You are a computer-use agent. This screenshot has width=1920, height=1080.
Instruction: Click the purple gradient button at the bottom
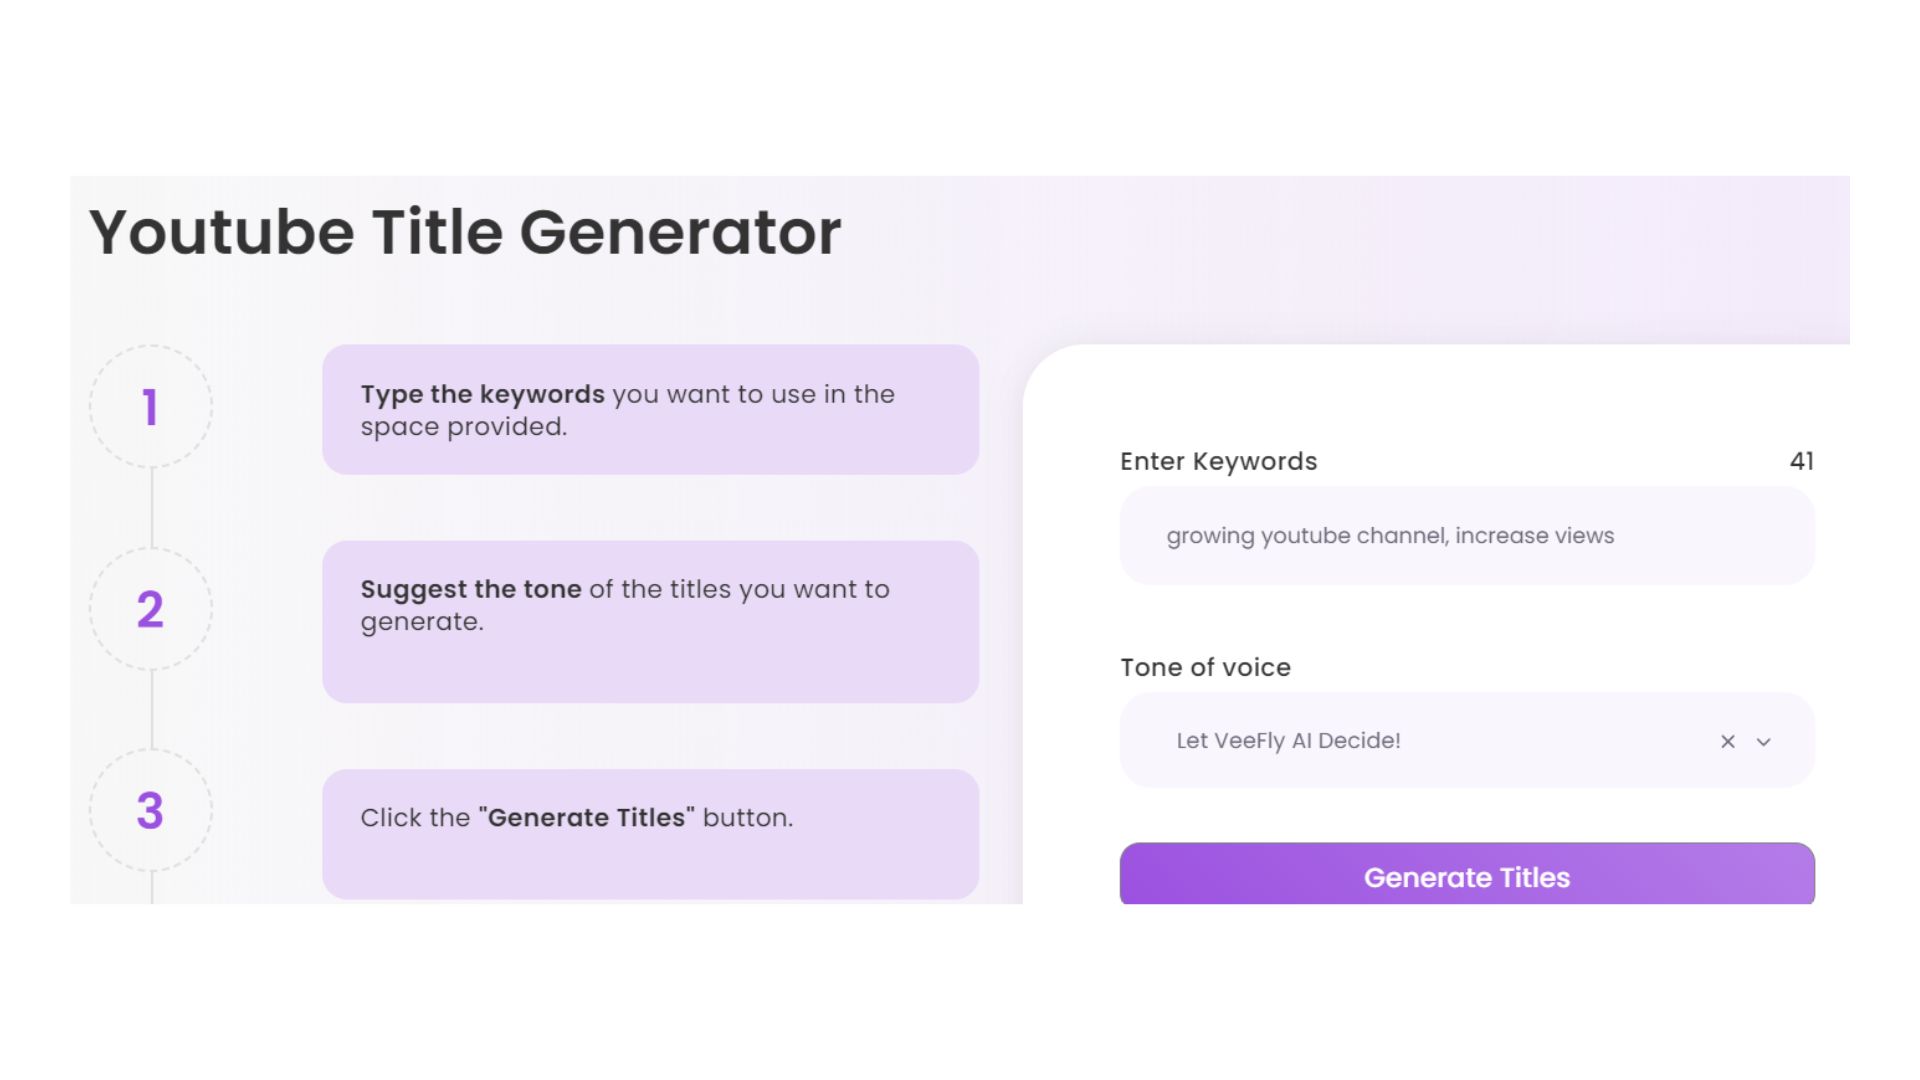1467,876
